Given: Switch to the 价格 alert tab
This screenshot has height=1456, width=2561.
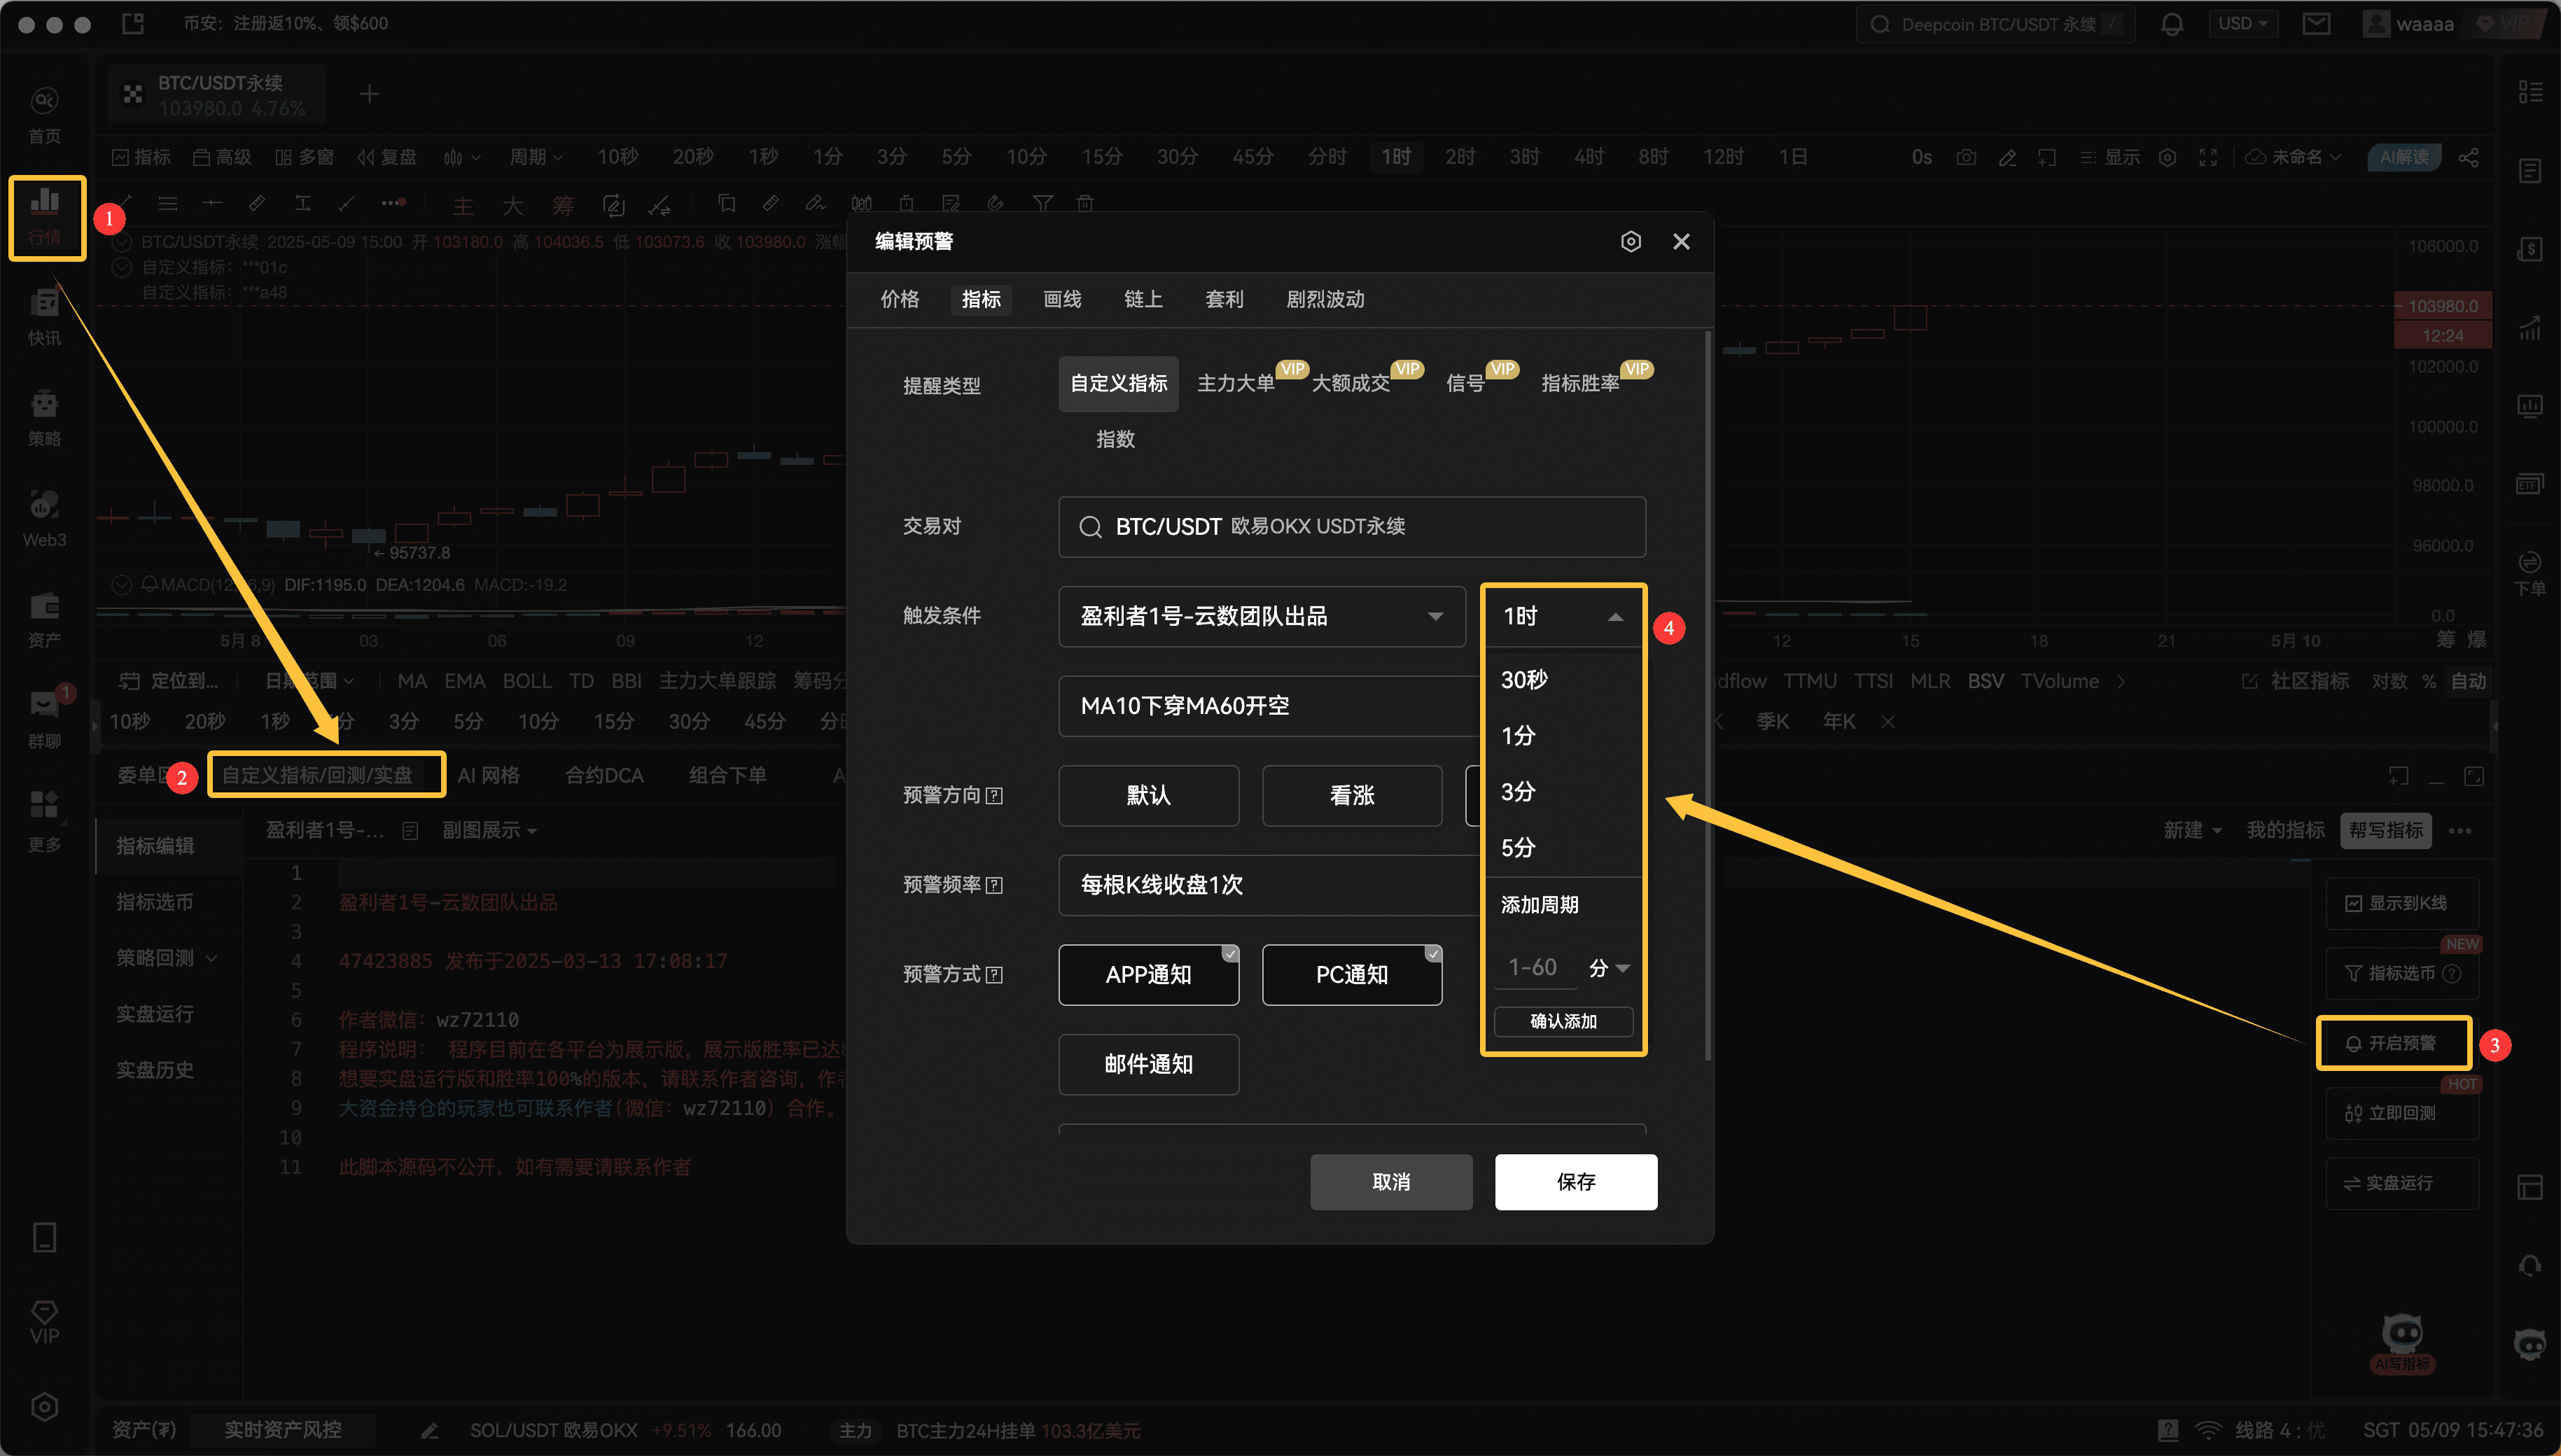Looking at the screenshot, I should pyautogui.click(x=899, y=300).
